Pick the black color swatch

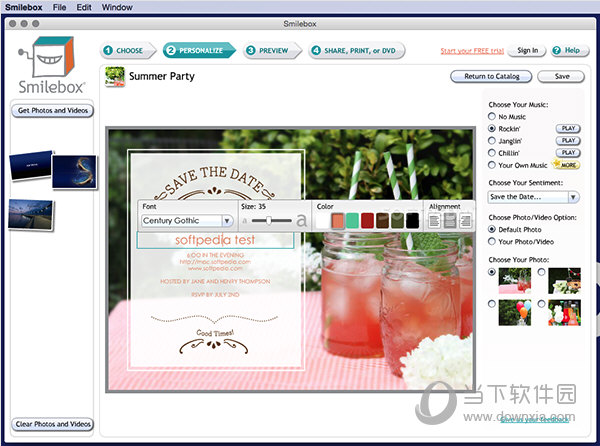coord(412,221)
